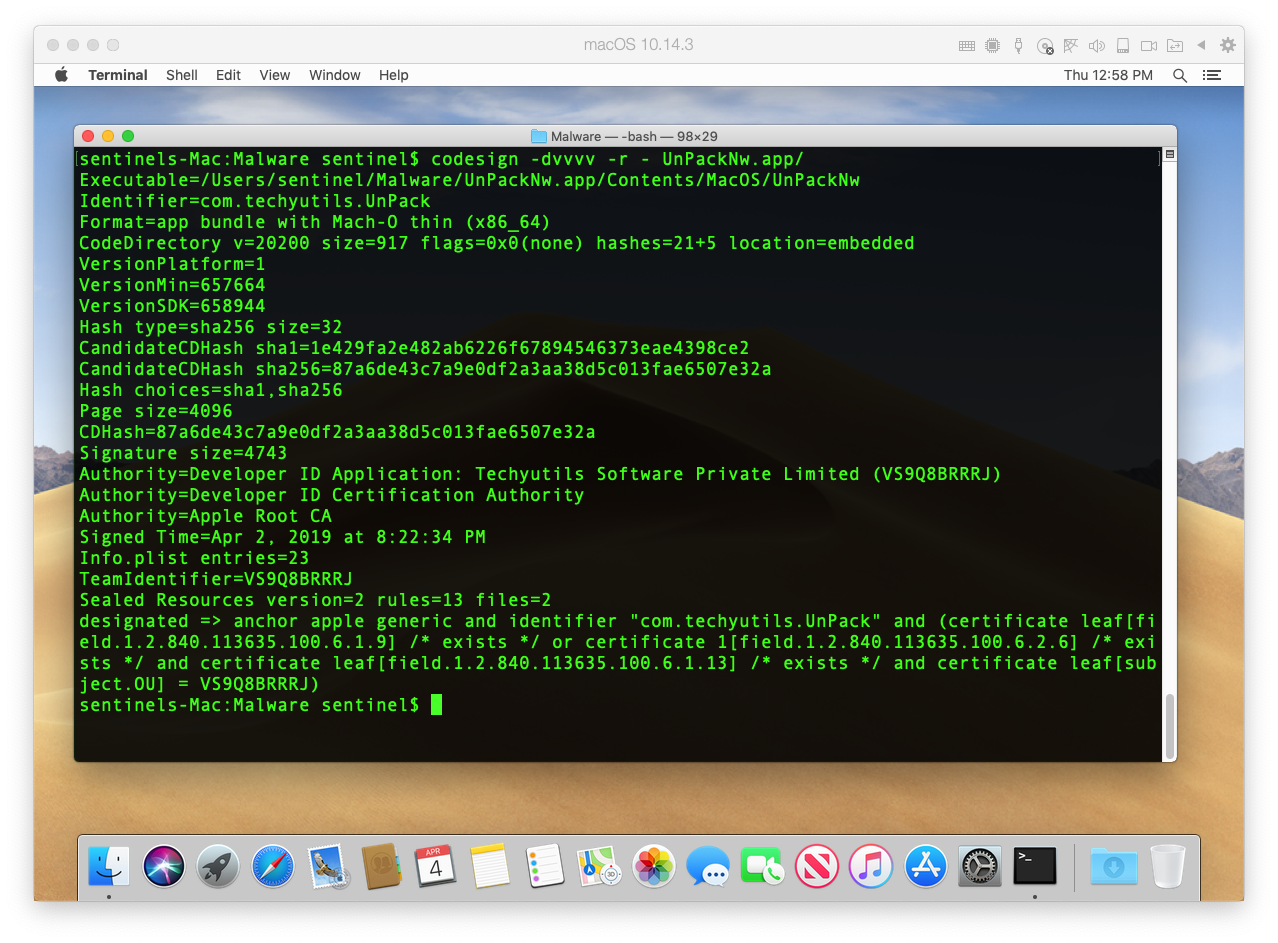Click the menu bar clock Thu 12:58 PM
The width and height of the screenshot is (1278, 943).
tap(1108, 75)
